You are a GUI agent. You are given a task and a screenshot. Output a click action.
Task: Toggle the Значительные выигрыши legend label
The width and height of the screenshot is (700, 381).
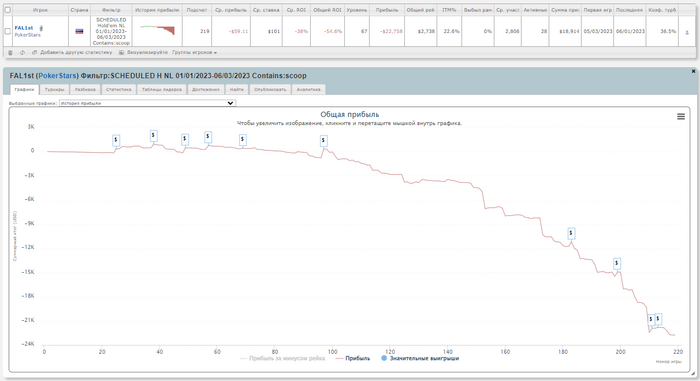(x=425, y=358)
